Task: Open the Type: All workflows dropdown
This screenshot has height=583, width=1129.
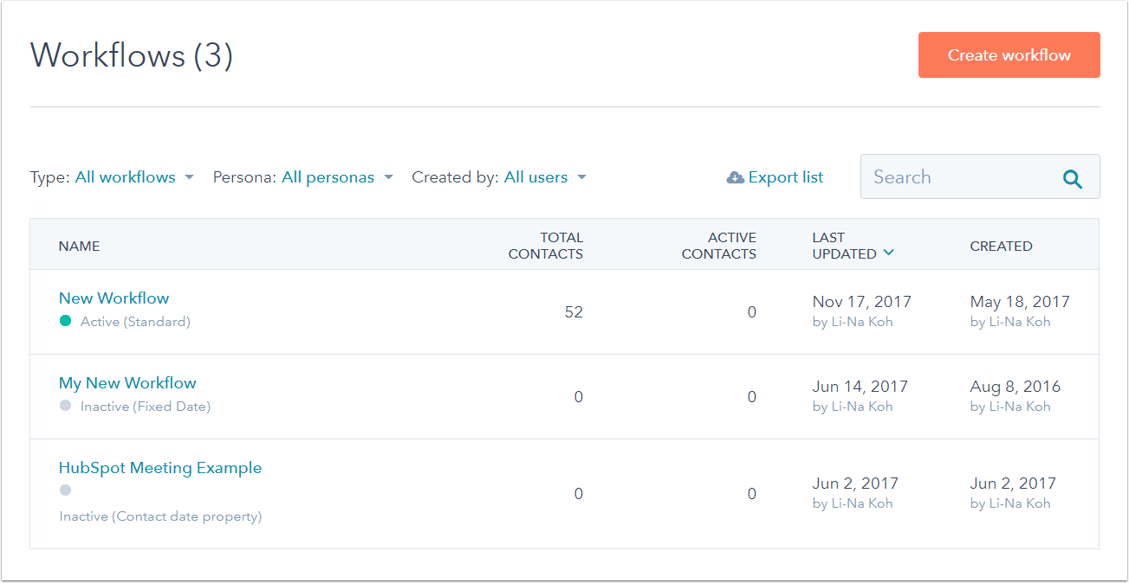Action: coord(134,178)
